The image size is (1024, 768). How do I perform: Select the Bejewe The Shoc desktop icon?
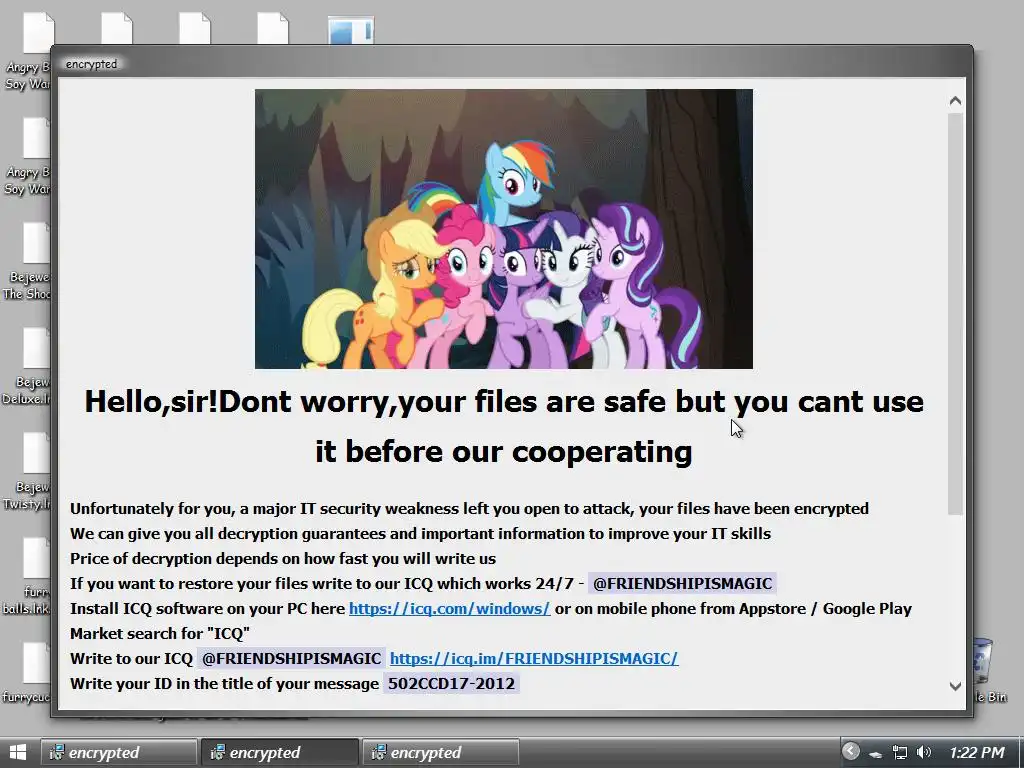(27, 261)
